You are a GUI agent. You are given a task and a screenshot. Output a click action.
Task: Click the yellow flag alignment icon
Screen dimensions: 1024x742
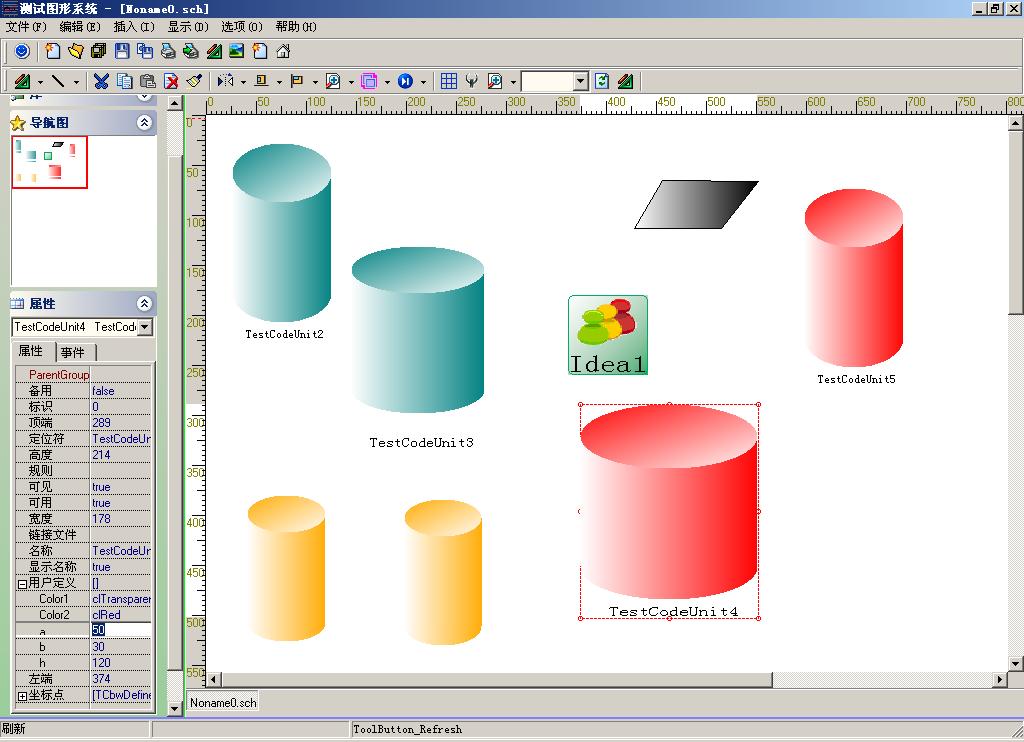[297, 81]
